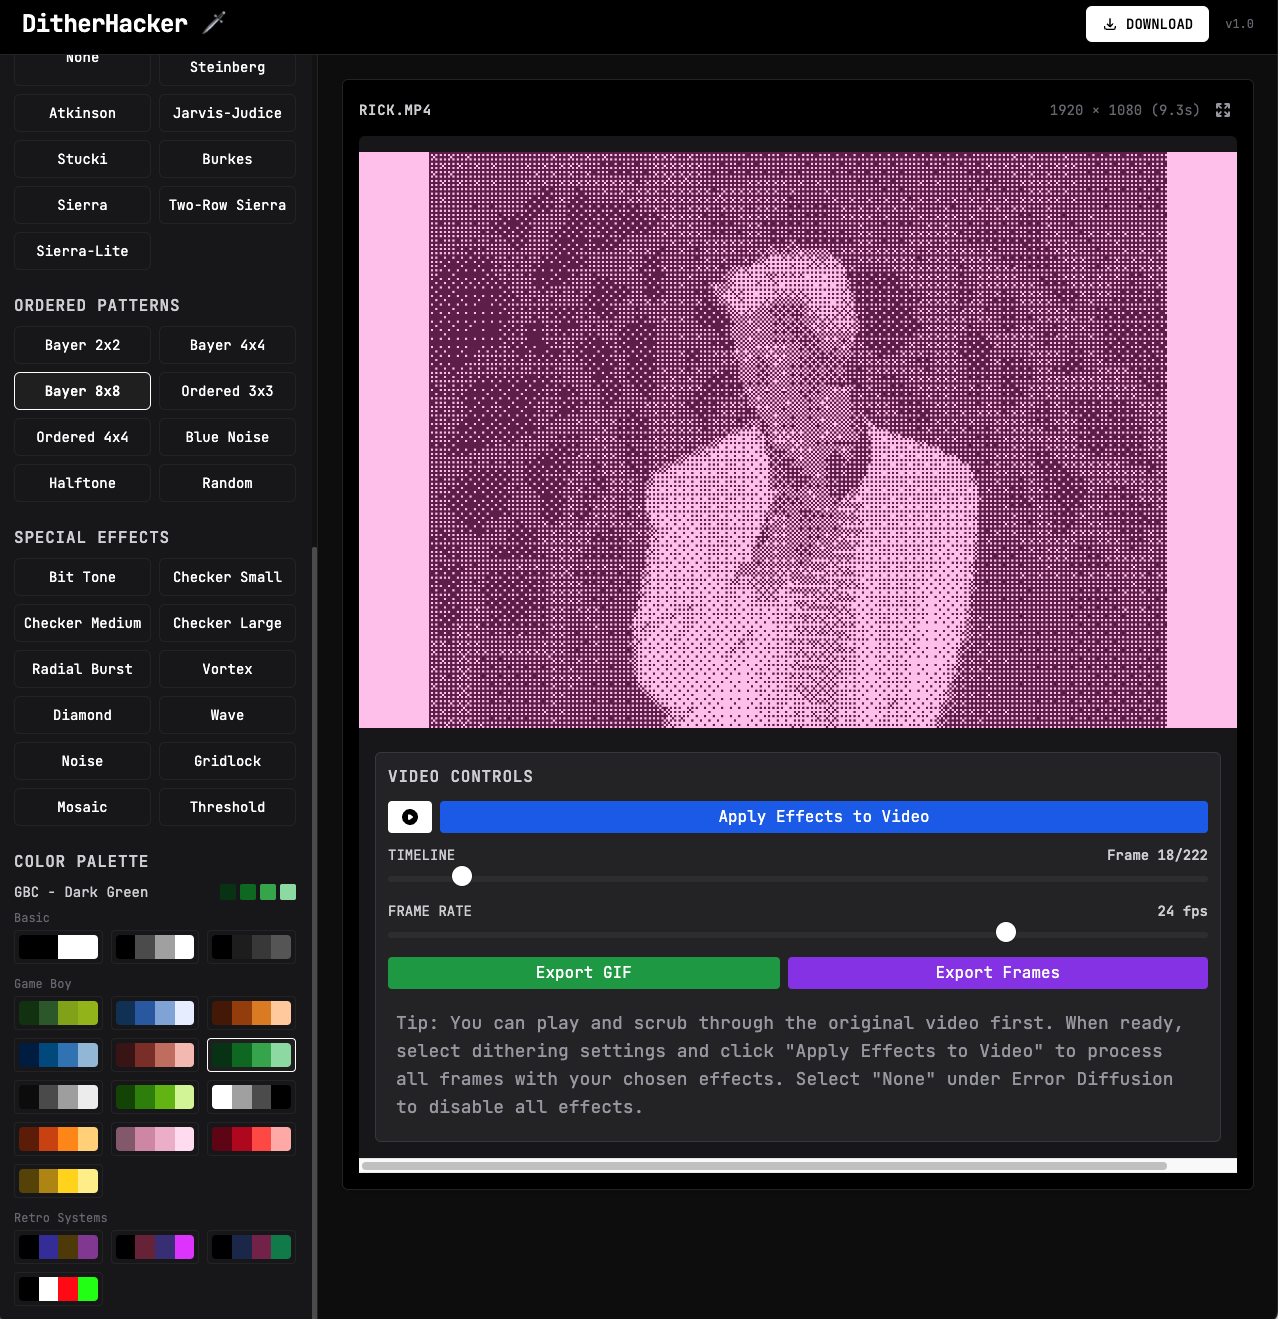Choose Checker Large effect

click(x=227, y=623)
